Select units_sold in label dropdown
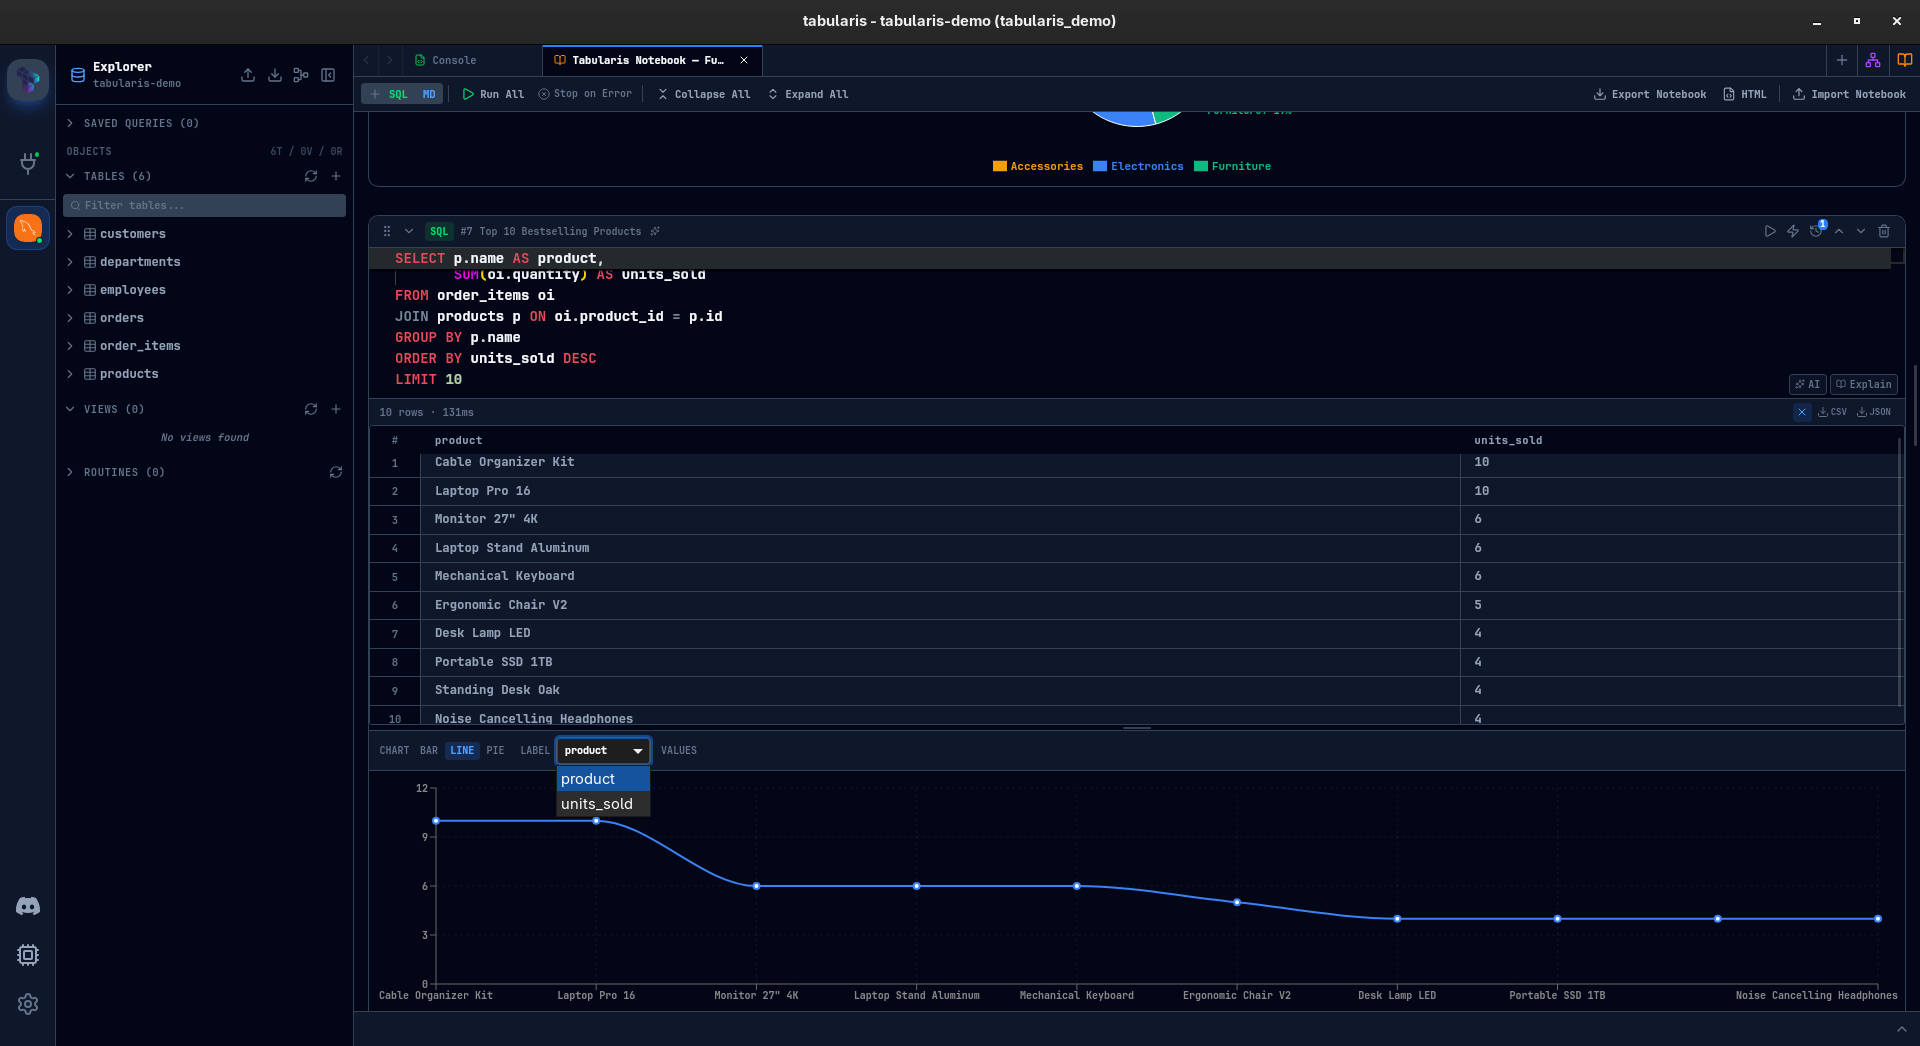Image resolution: width=1920 pixels, height=1046 pixels. 597,804
